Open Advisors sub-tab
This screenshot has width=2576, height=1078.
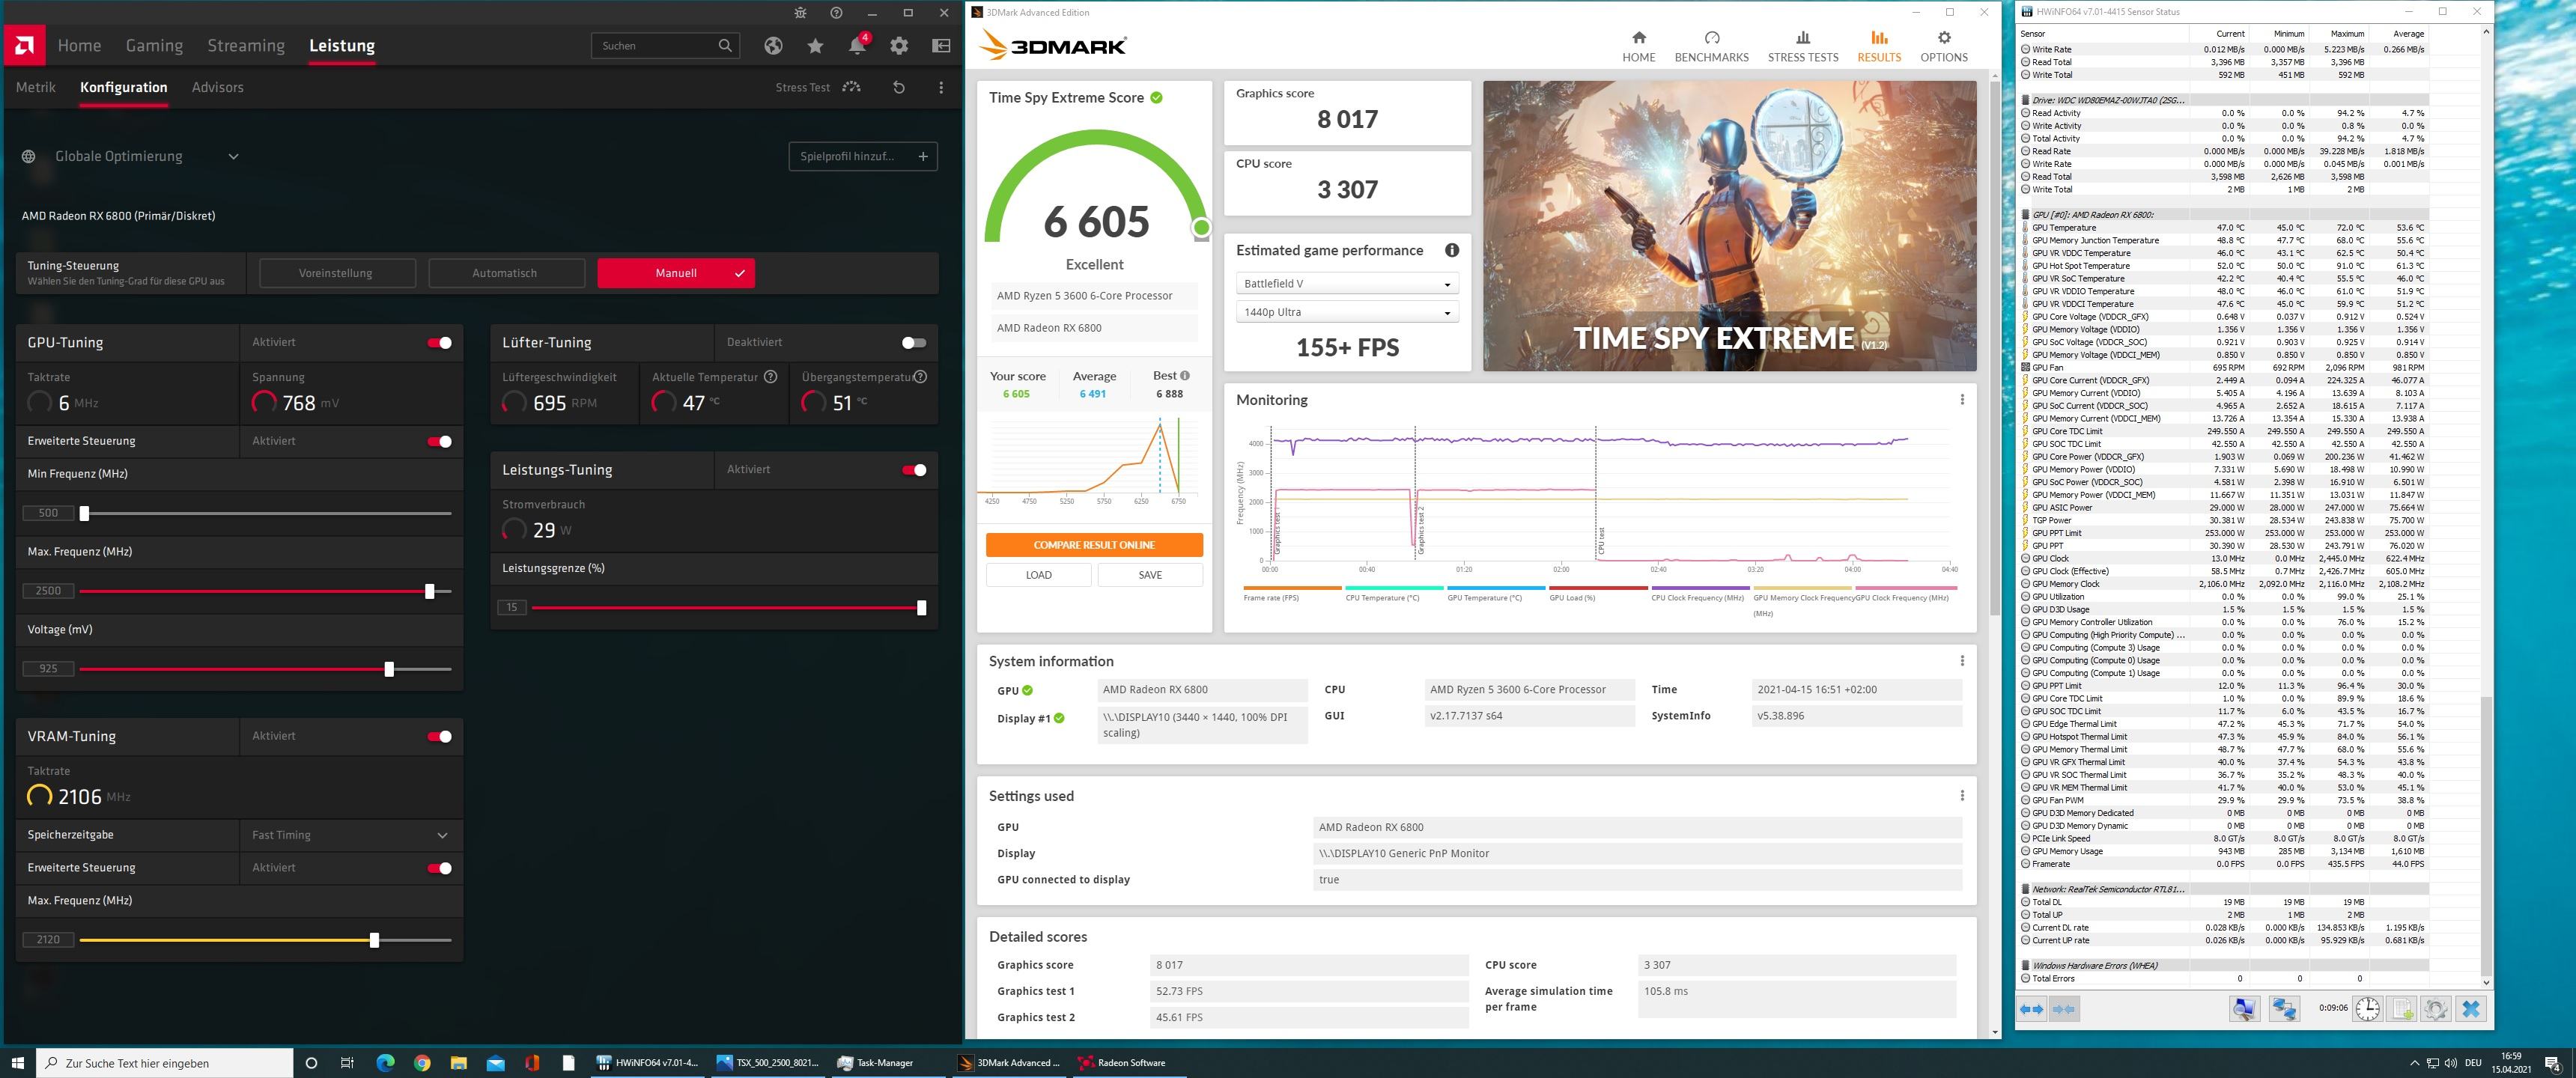pos(217,87)
